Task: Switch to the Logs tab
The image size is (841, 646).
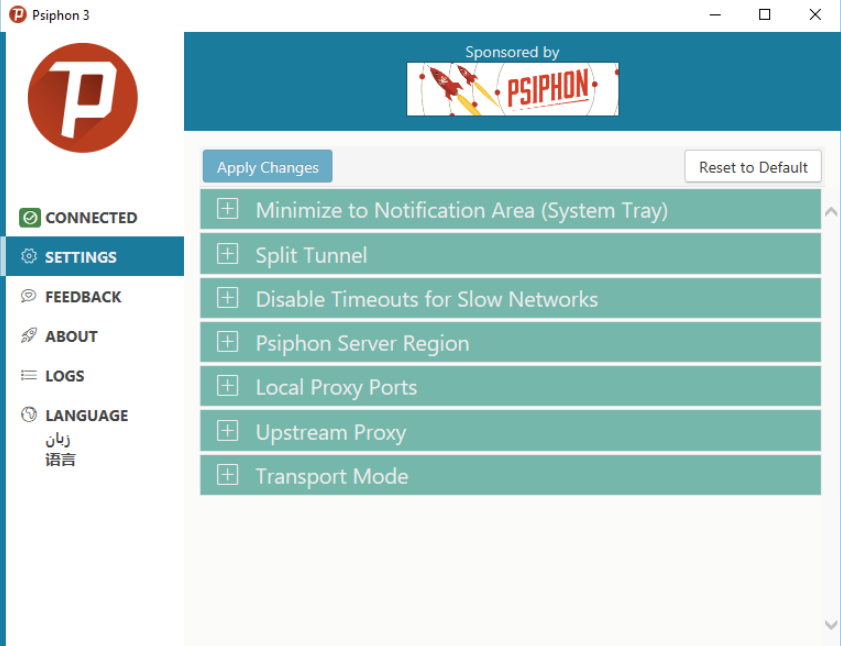Action: [65, 376]
